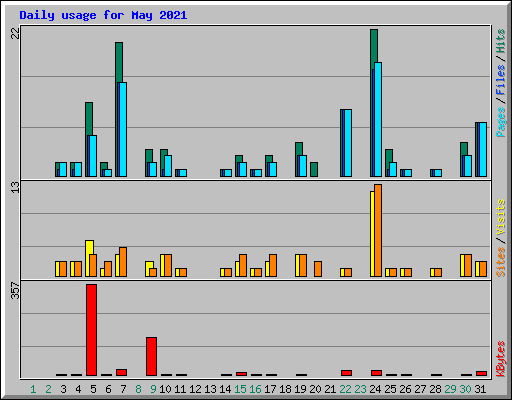The image size is (512, 400).
Task: Click the red KBytes bar for day 5
Action: (91, 330)
